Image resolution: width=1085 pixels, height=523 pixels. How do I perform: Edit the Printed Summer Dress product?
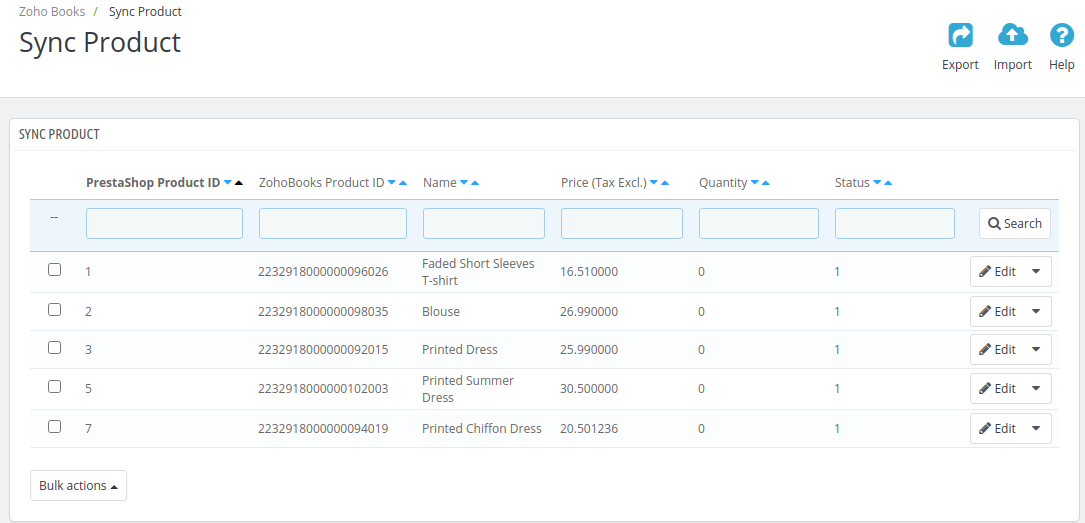point(997,388)
